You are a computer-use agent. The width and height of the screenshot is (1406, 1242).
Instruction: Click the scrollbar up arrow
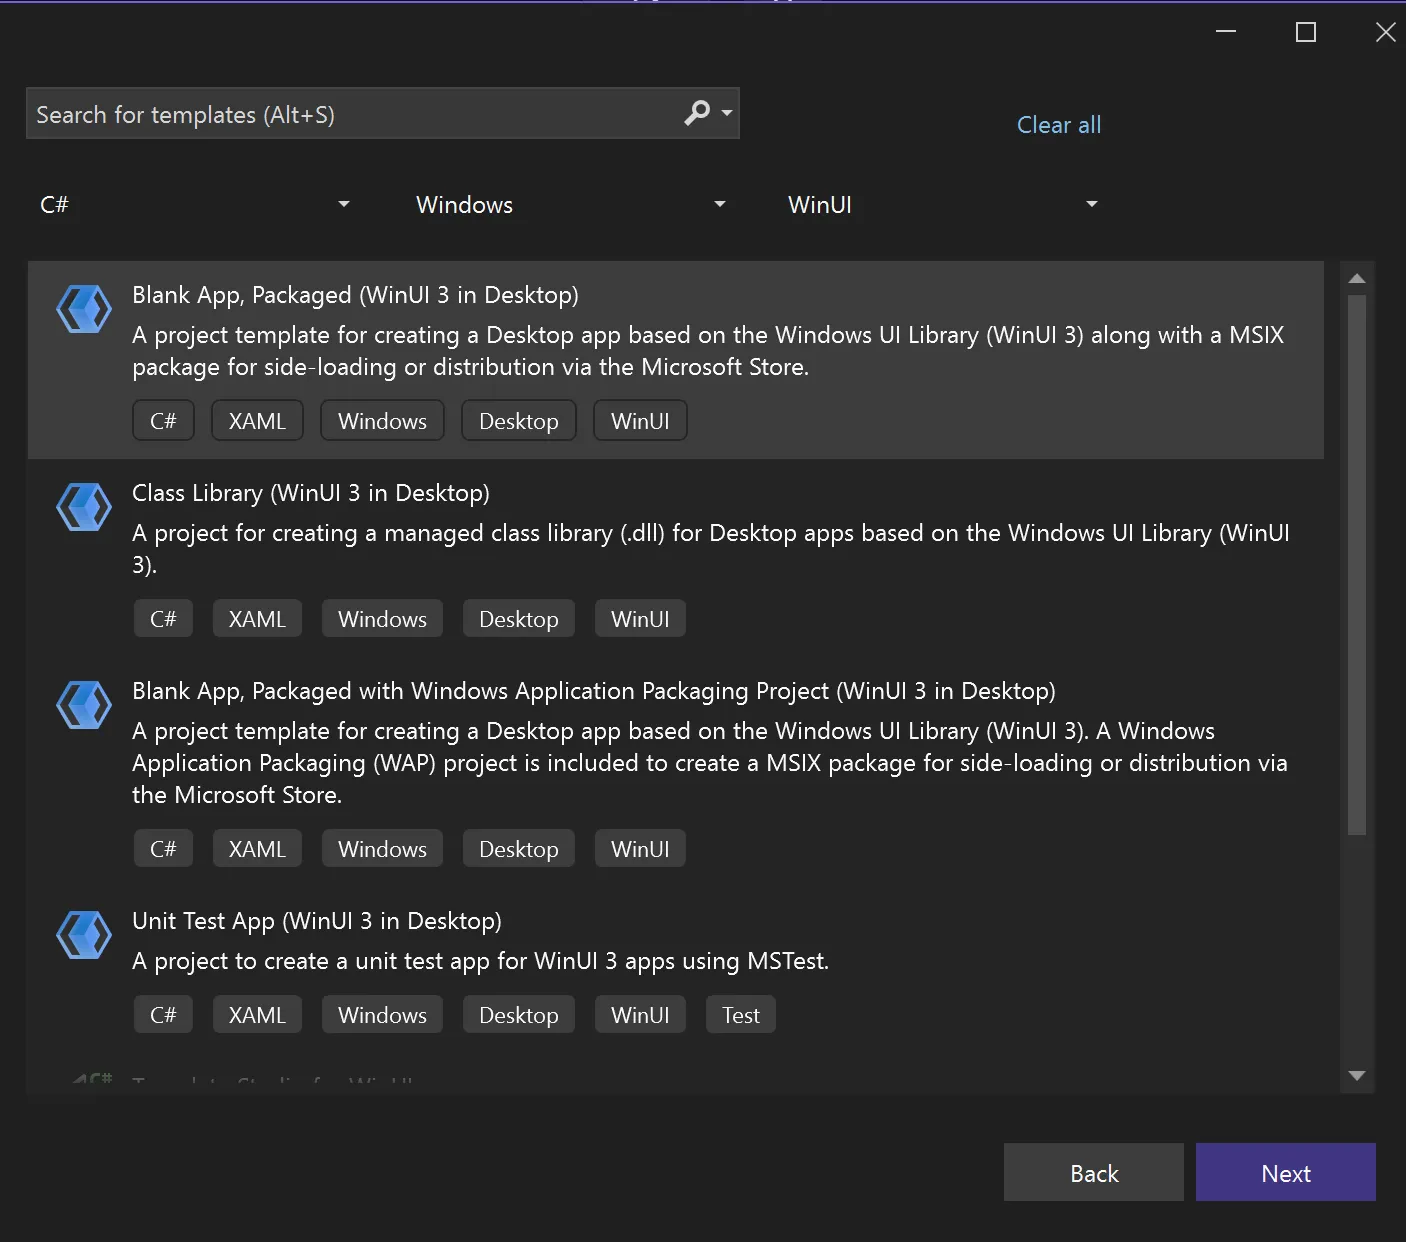1357,278
